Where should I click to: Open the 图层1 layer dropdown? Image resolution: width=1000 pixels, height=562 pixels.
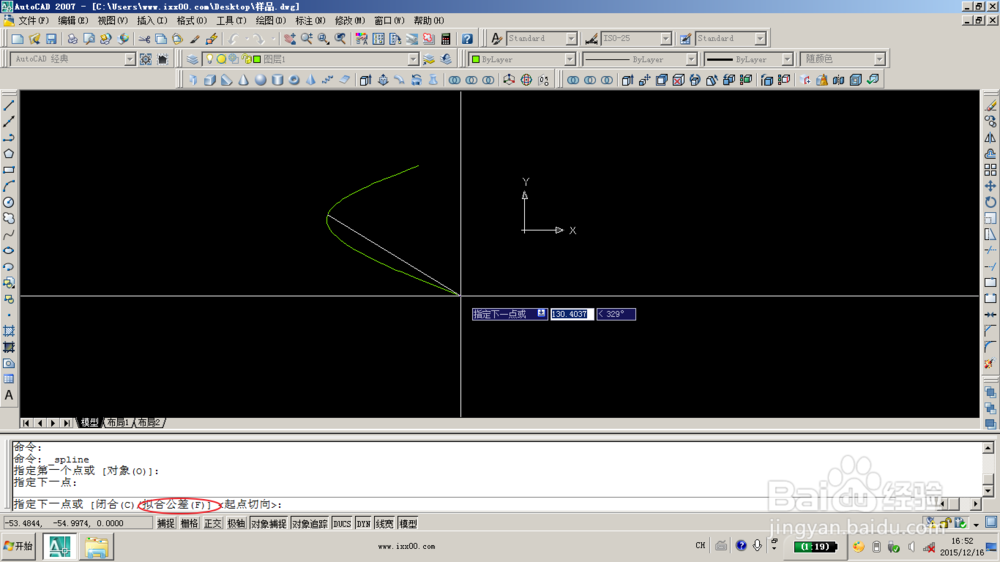[x=413, y=59]
